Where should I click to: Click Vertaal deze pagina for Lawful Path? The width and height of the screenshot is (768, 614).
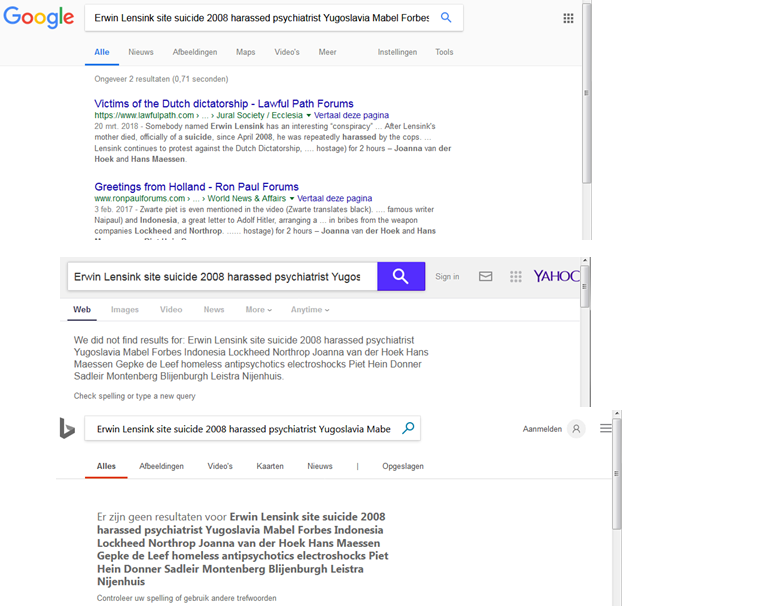click(351, 115)
